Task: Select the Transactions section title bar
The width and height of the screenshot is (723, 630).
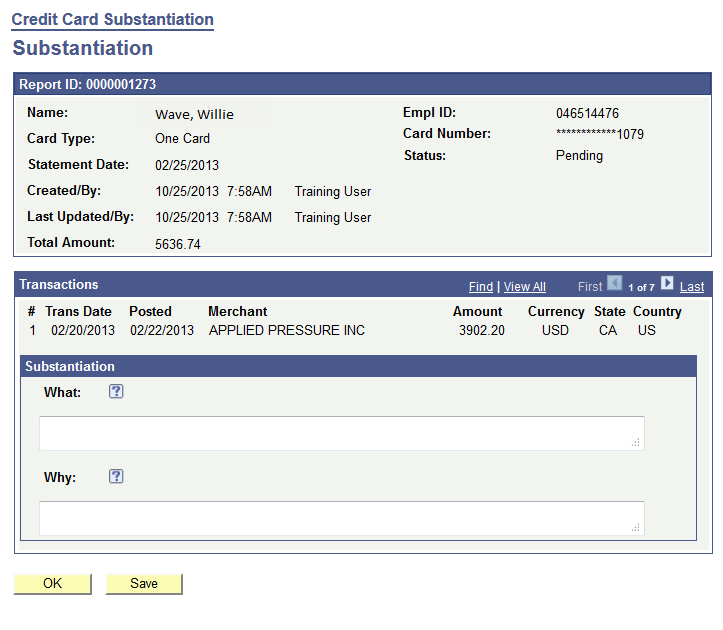Action: (x=200, y=285)
